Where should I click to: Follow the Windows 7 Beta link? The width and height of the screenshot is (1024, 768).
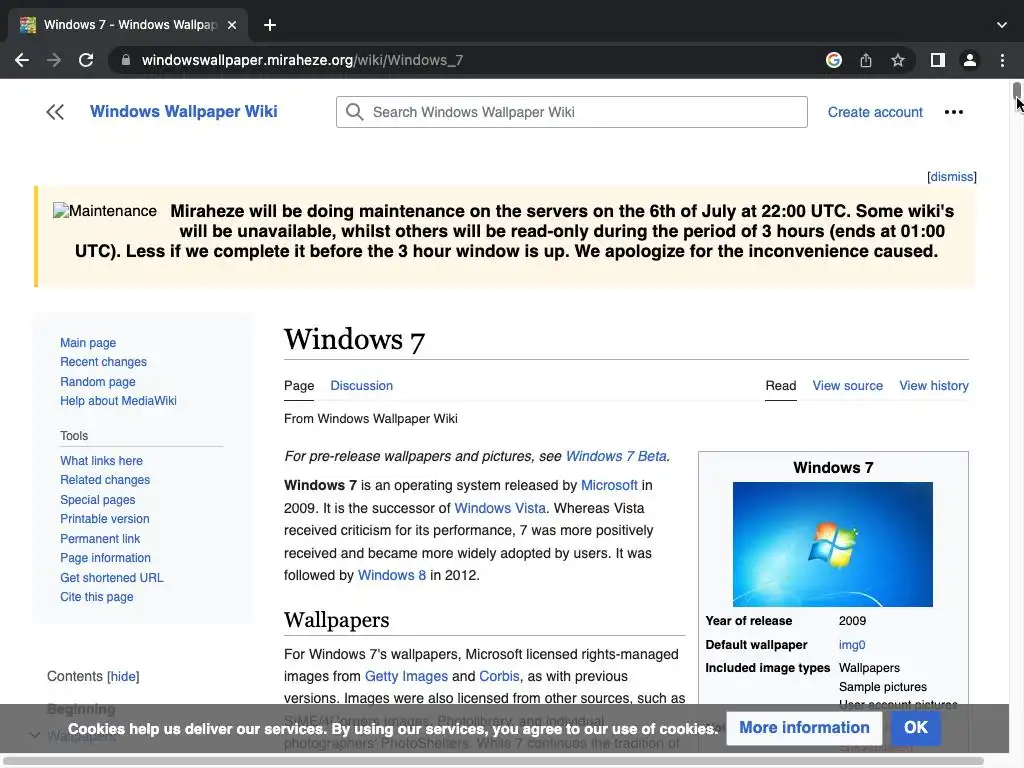click(x=616, y=456)
